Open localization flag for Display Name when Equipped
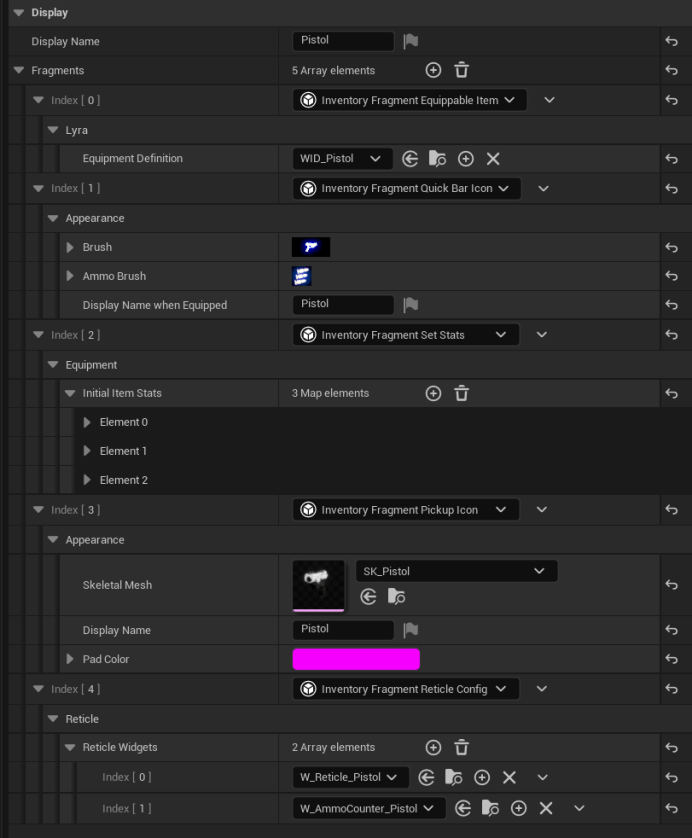This screenshot has height=838, width=692. coord(410,305)
